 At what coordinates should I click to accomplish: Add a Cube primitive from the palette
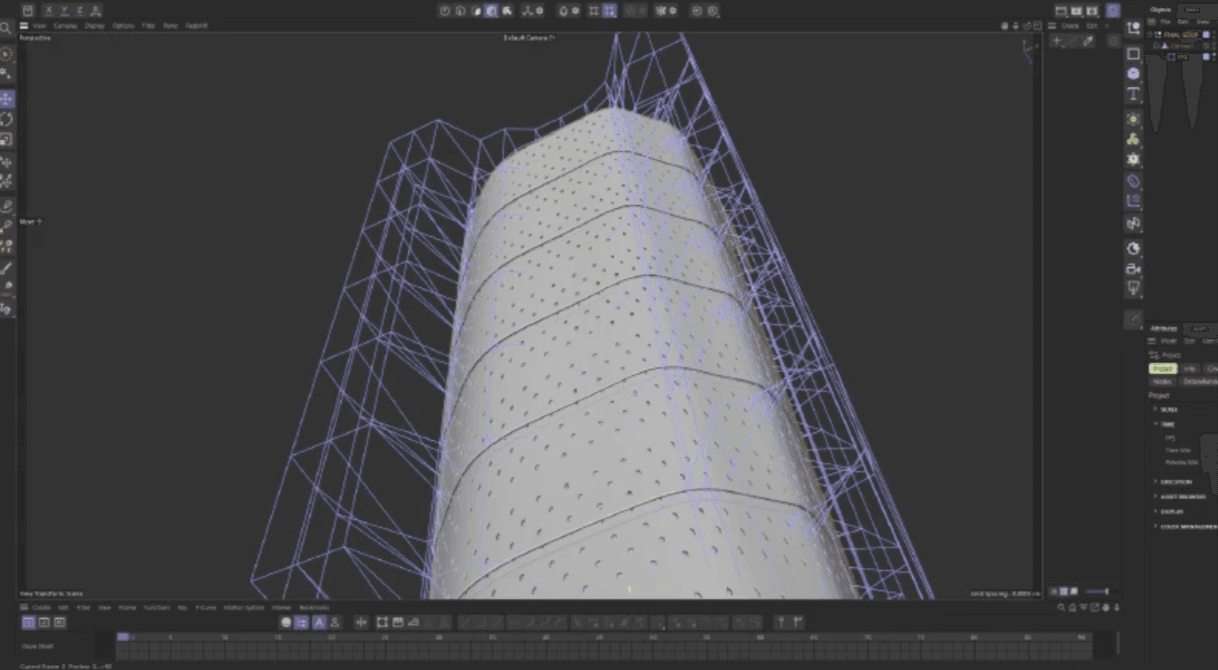(x=1133, y=73)
